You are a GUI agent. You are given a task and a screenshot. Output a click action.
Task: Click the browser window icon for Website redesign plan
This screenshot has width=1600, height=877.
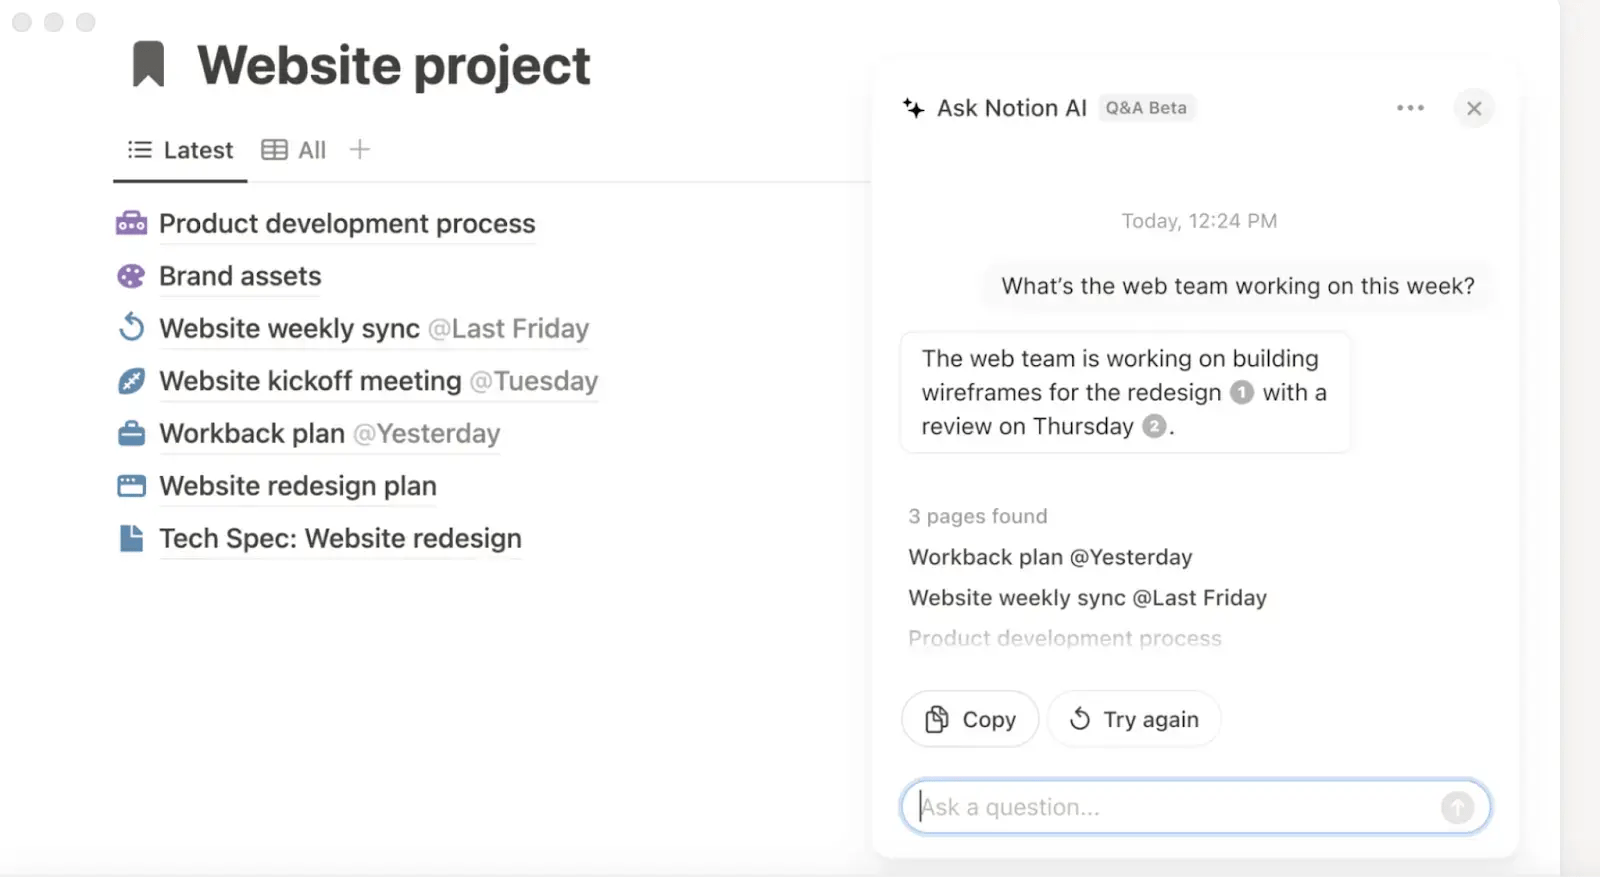coord(131,486)
